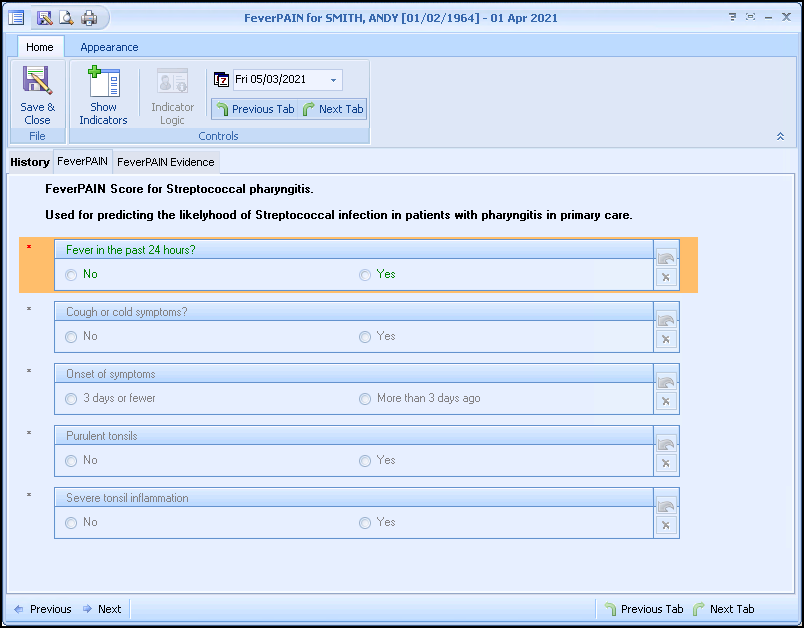Click Previous in the bottom left navigation
The width and height of the screenshot is (804, 628).
pos(43,609)
